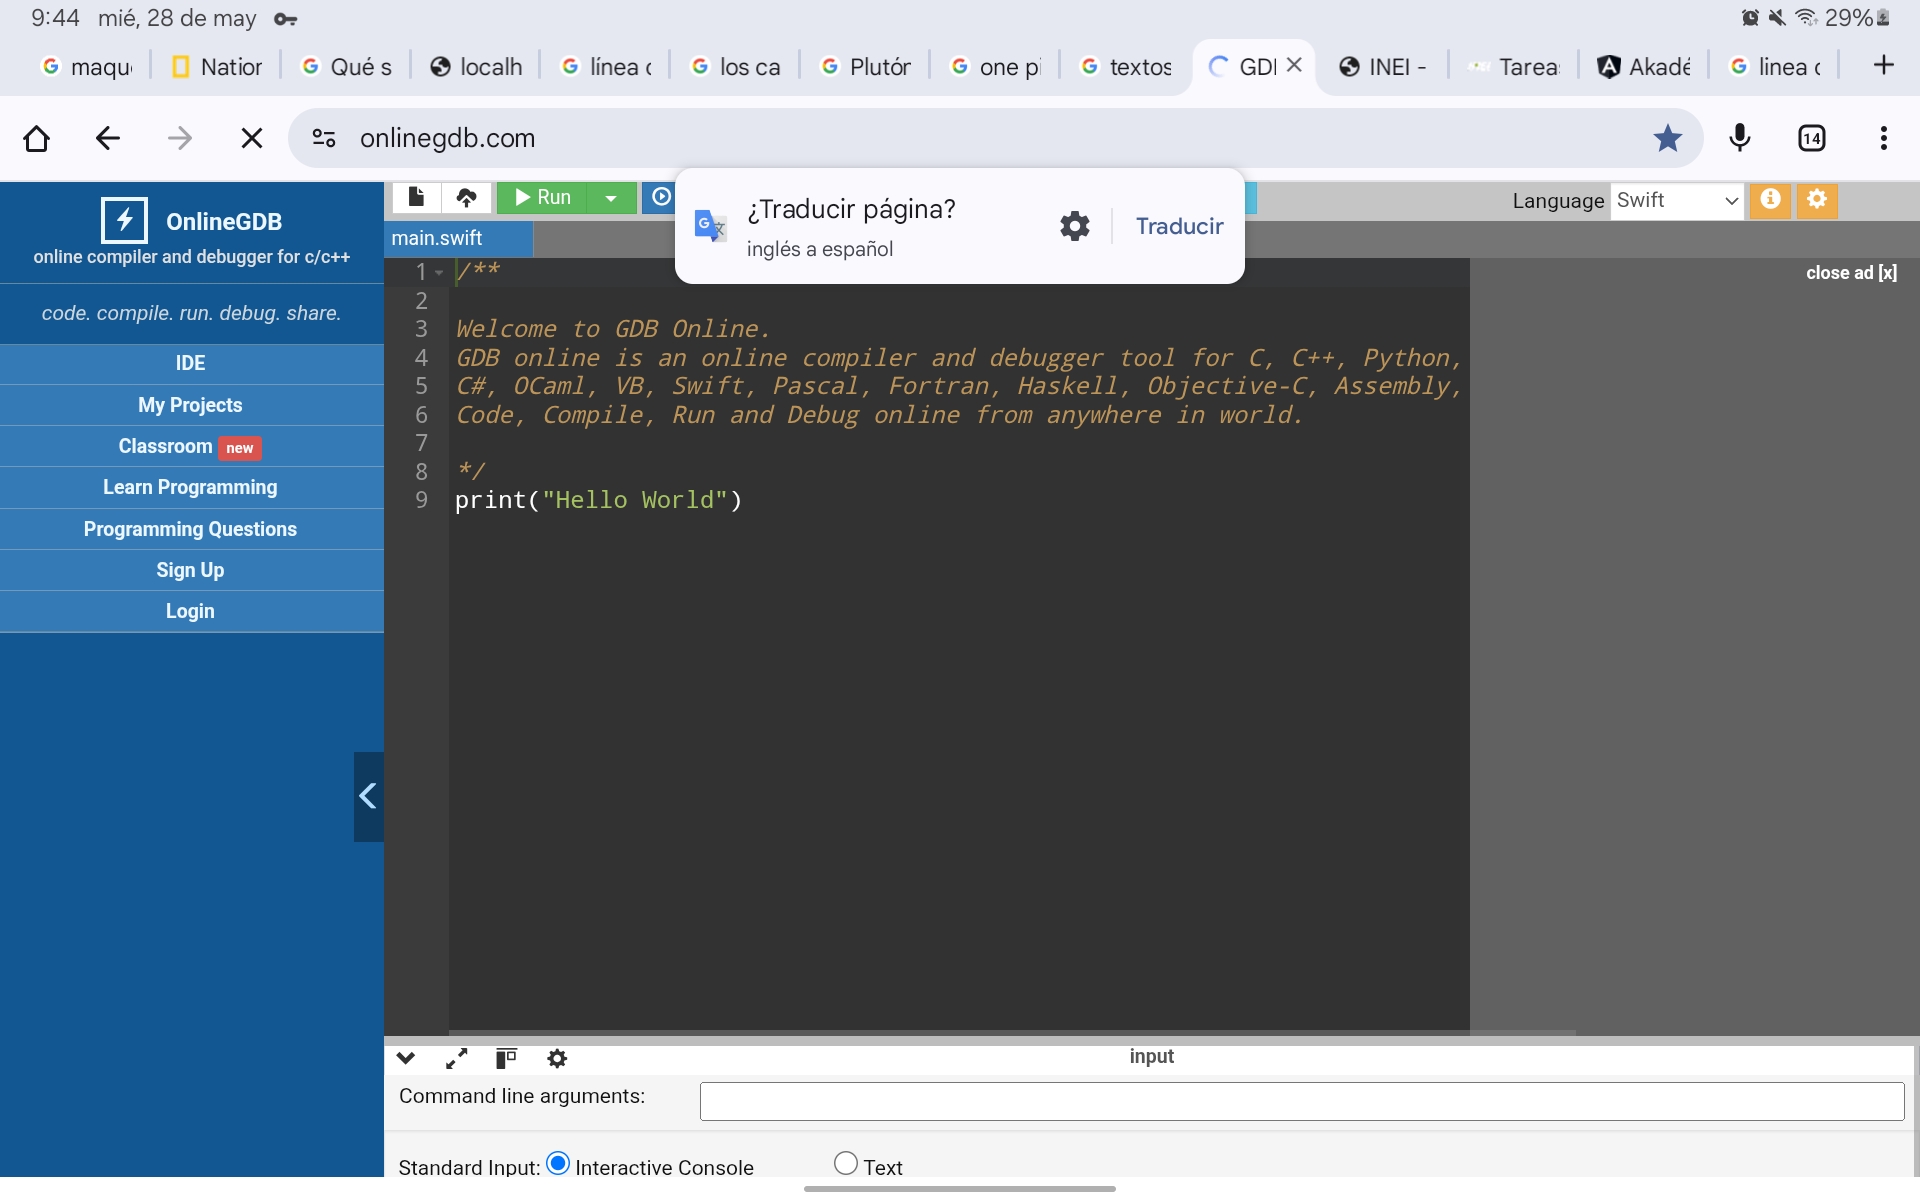Collapse the left sidebar with arrow
The width and height of the screenshot is (1920, 1200).
(x=368, y=797)
